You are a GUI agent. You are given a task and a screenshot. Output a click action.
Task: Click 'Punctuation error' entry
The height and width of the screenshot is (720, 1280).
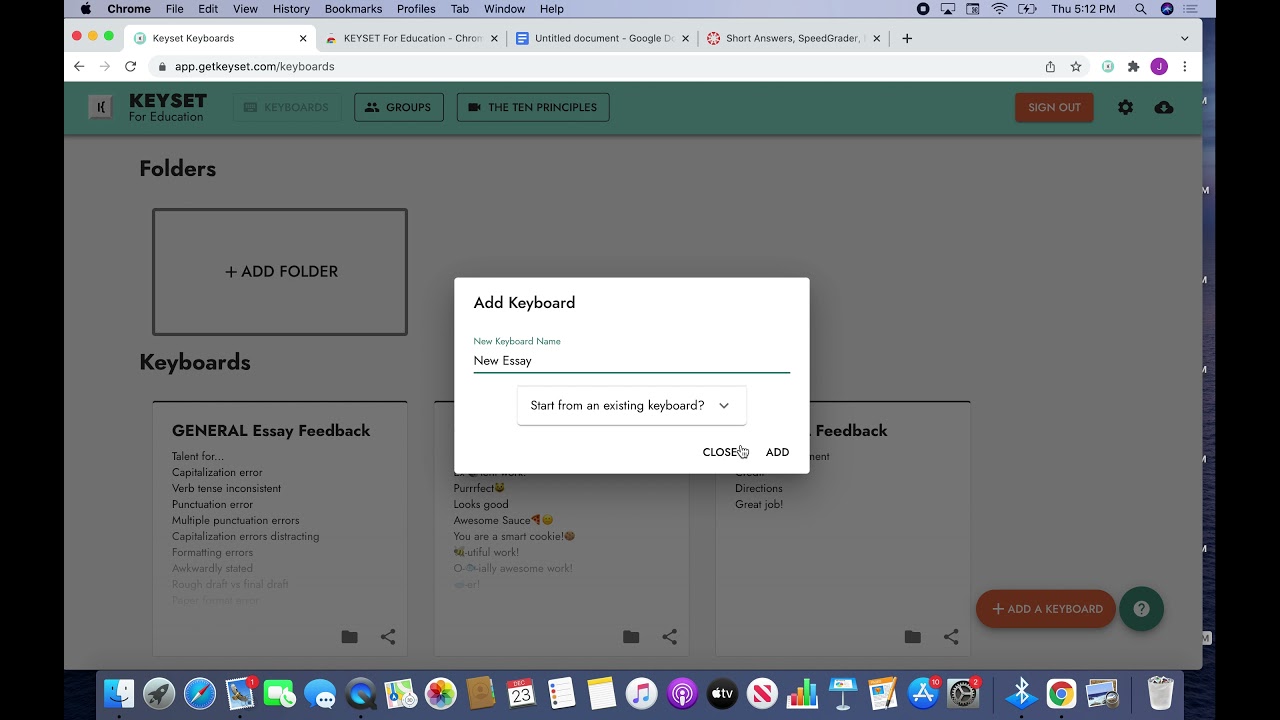coord(212,504)
